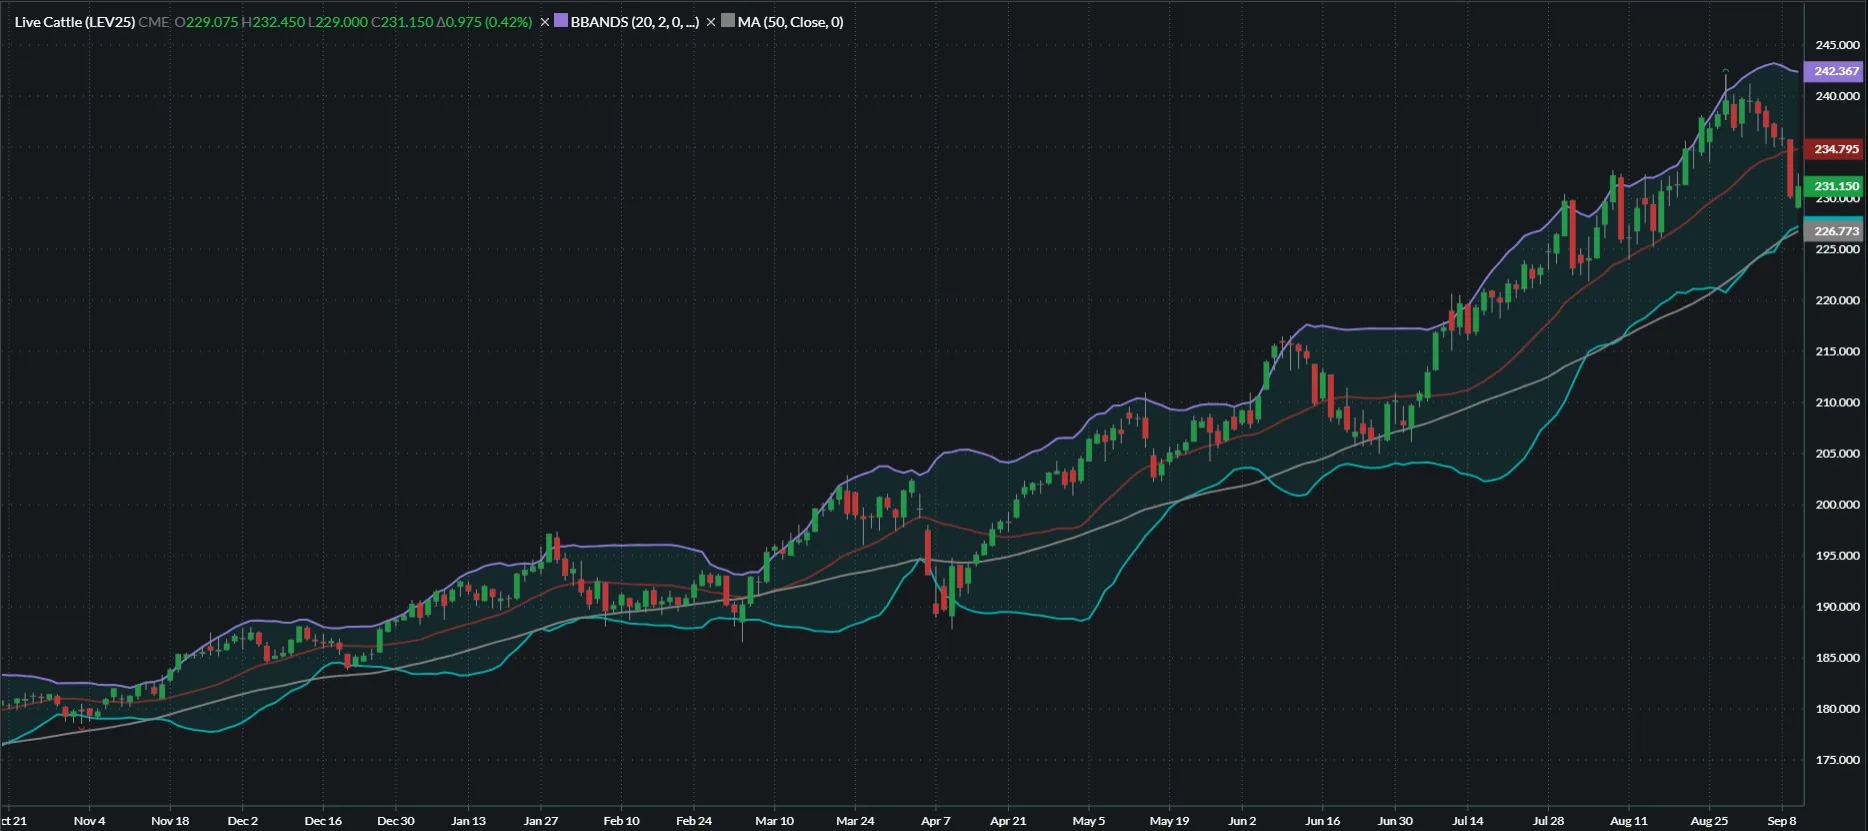The image size is (1868, 831).
Task: Click the Nov 4 date label
Action: tap(89, 821)
